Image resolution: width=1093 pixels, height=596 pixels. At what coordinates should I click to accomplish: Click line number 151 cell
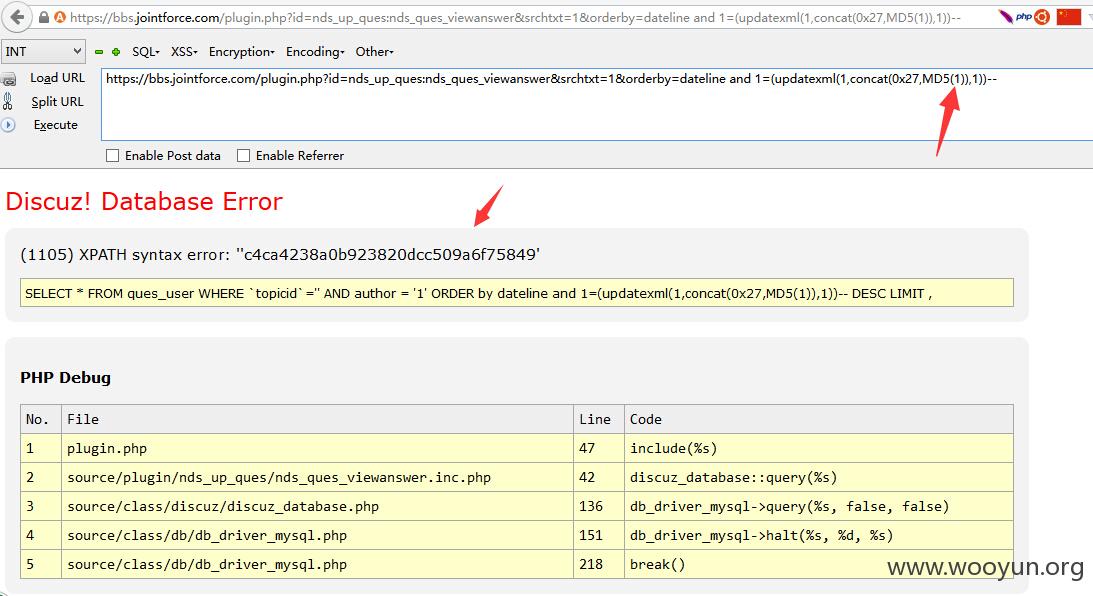point(599,535)
